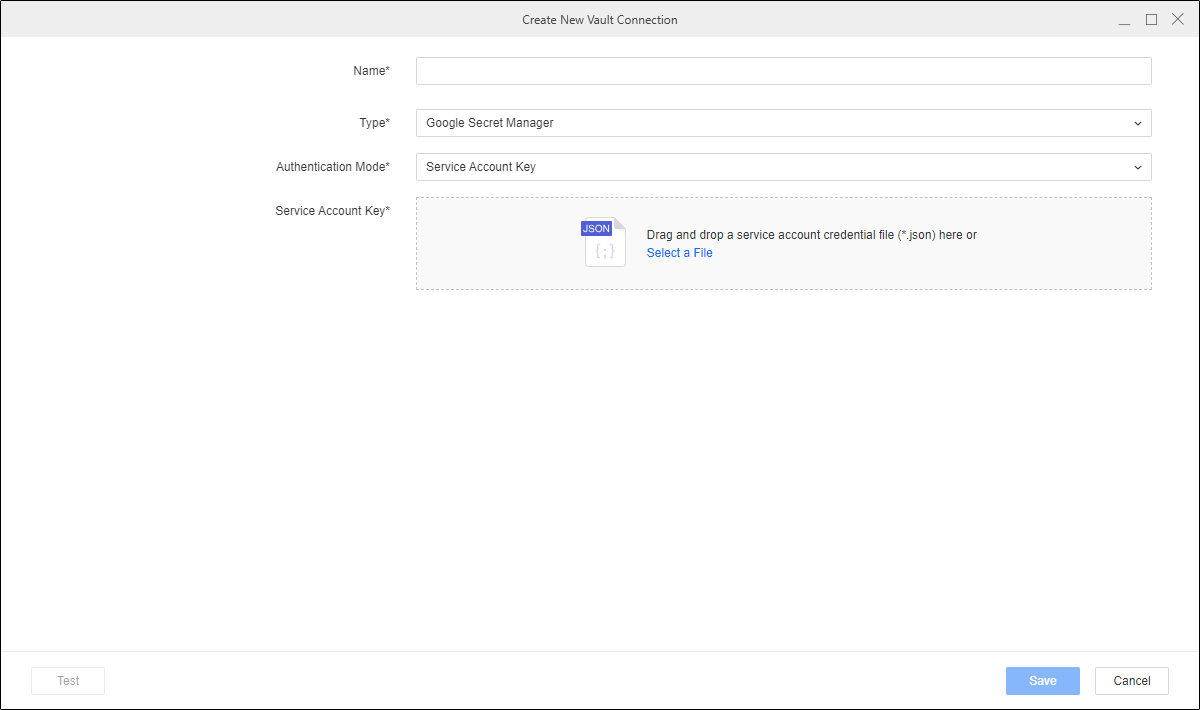Maximize the vault connection dialog window

point(1151,19)
